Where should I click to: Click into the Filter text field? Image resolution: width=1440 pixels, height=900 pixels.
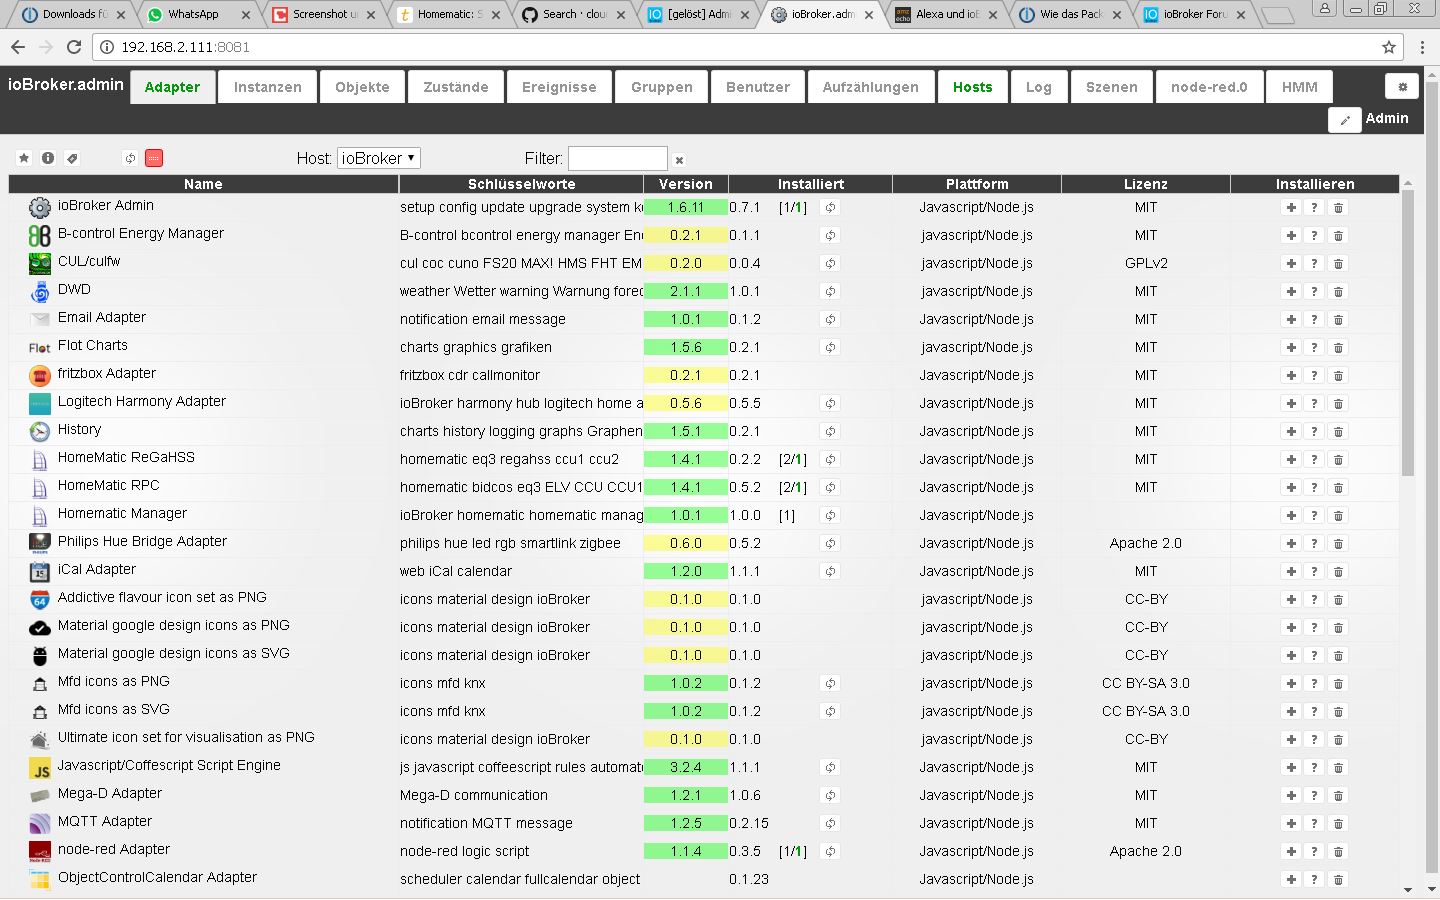click(617, 158)
